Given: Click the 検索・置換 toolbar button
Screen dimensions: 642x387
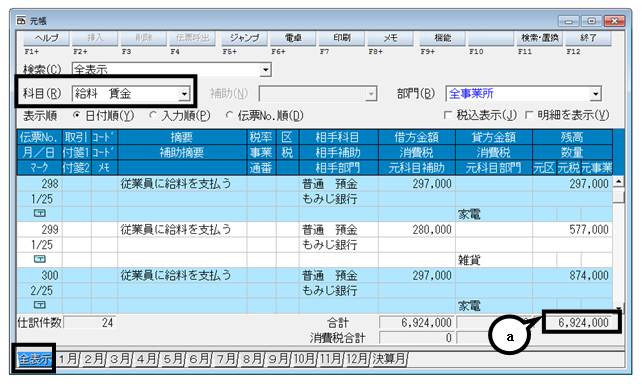Looking at the screenshot, I should (x=539, y=38).
